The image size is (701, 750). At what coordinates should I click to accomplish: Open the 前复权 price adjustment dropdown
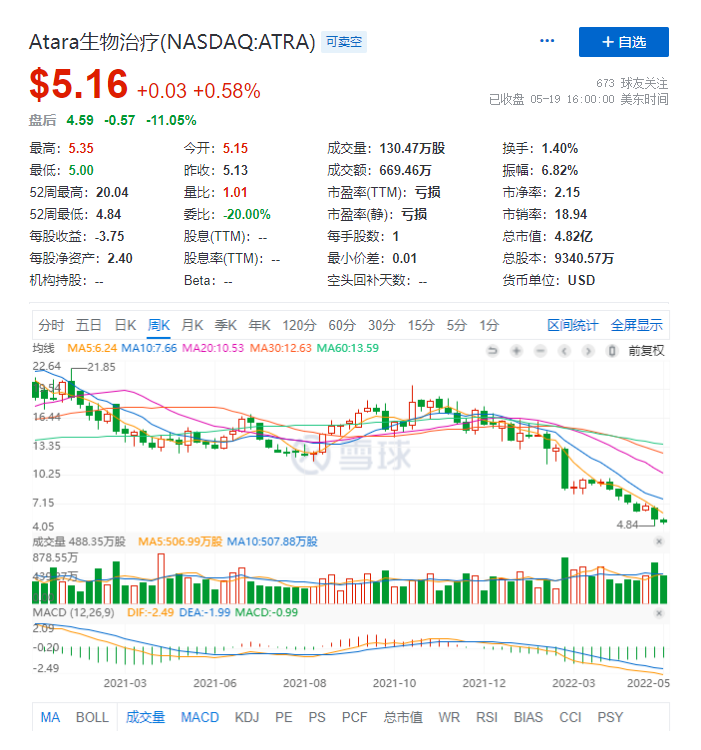click(646, 351)
